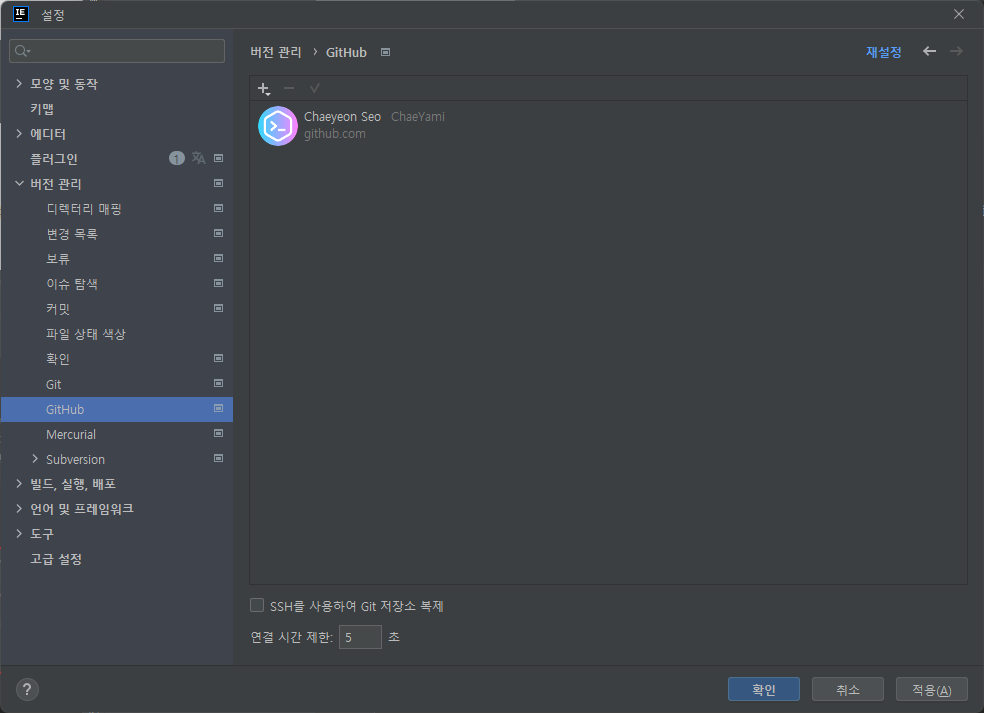Click the 적용(A) apply button
Screen dimensions: 984x713
coord(932,689)
